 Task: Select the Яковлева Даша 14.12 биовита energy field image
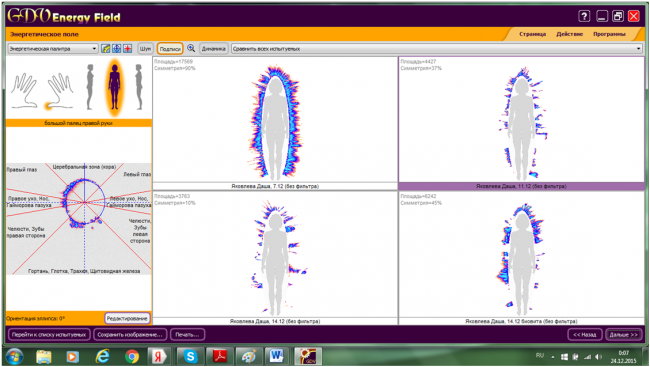521,254
